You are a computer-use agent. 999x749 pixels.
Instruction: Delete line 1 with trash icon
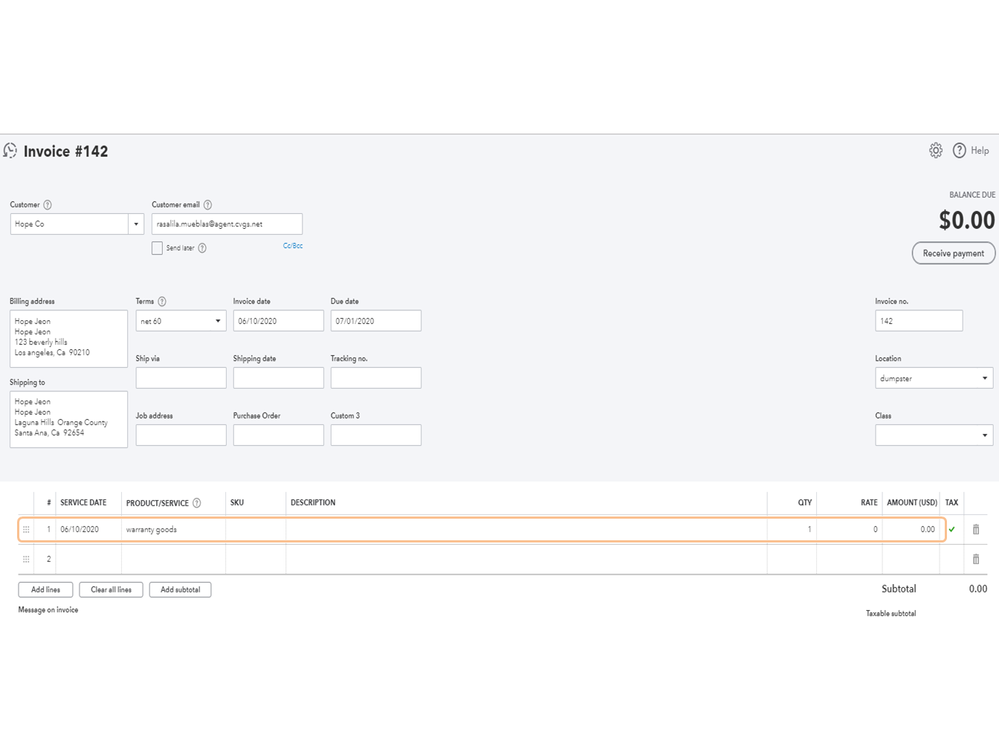tap(976, 529)
